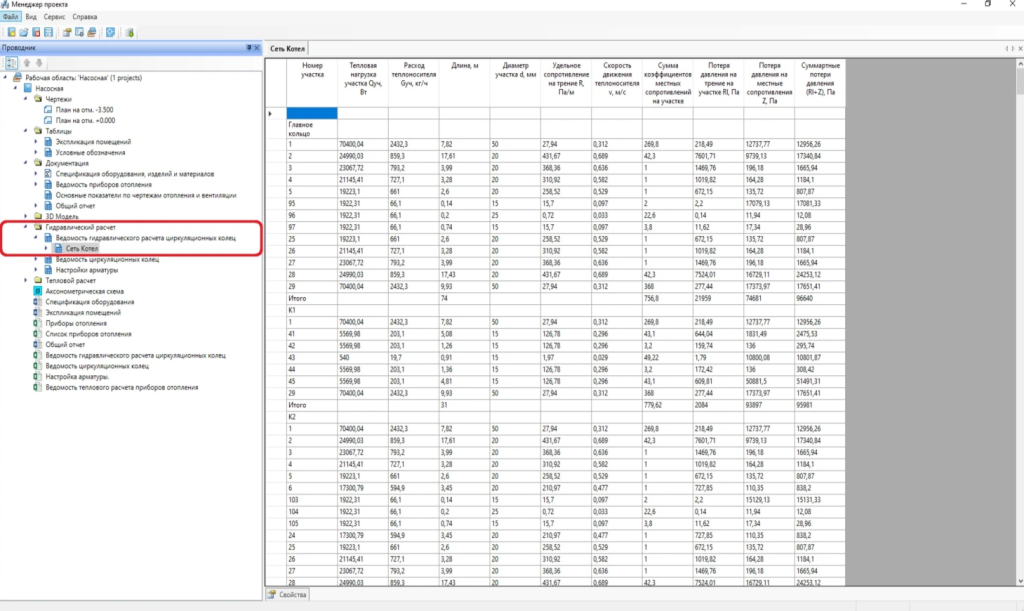The image size is (1024, 611).
Task: Click the up arrow icon in Проводник toolbar
Action: 26,63
